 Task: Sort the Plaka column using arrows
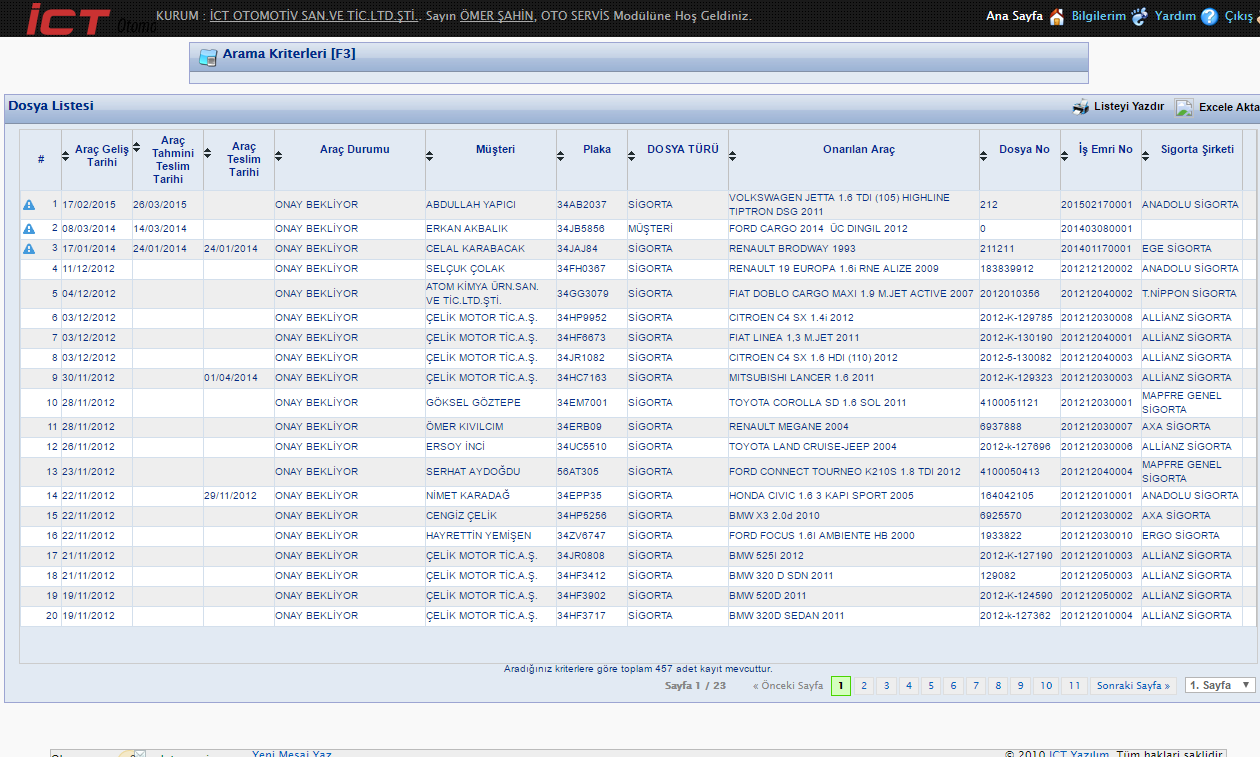point(561,155)
